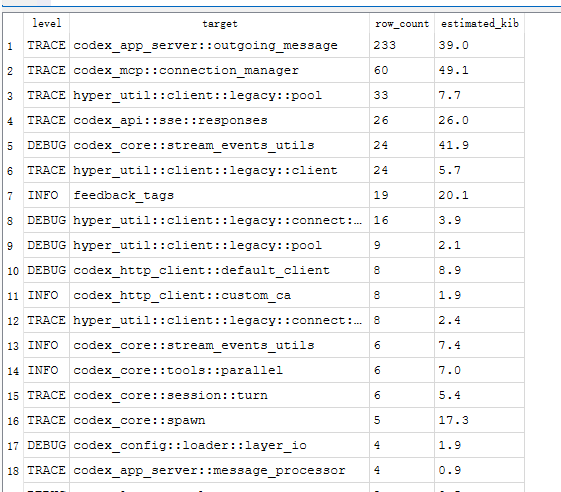Sort by the target column header
This screenshot has width=561, height=492.
219,24
